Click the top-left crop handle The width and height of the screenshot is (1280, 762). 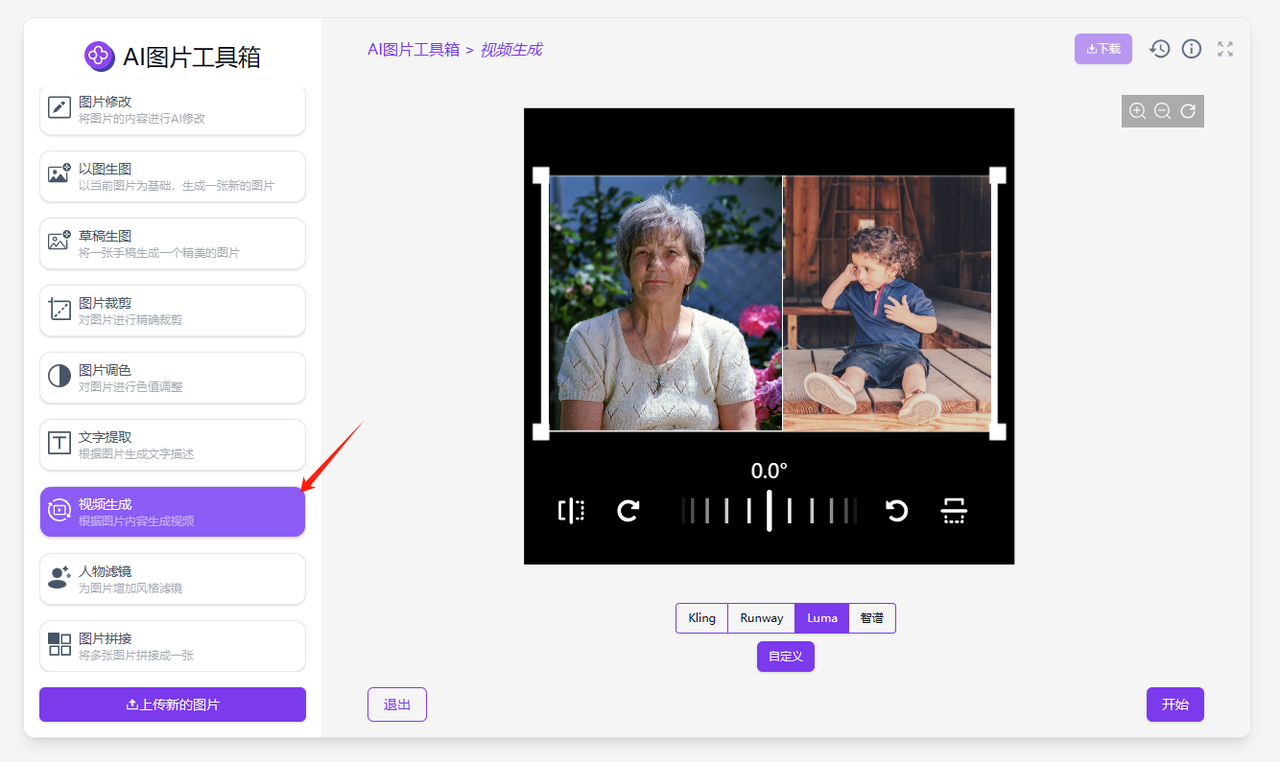541,176
